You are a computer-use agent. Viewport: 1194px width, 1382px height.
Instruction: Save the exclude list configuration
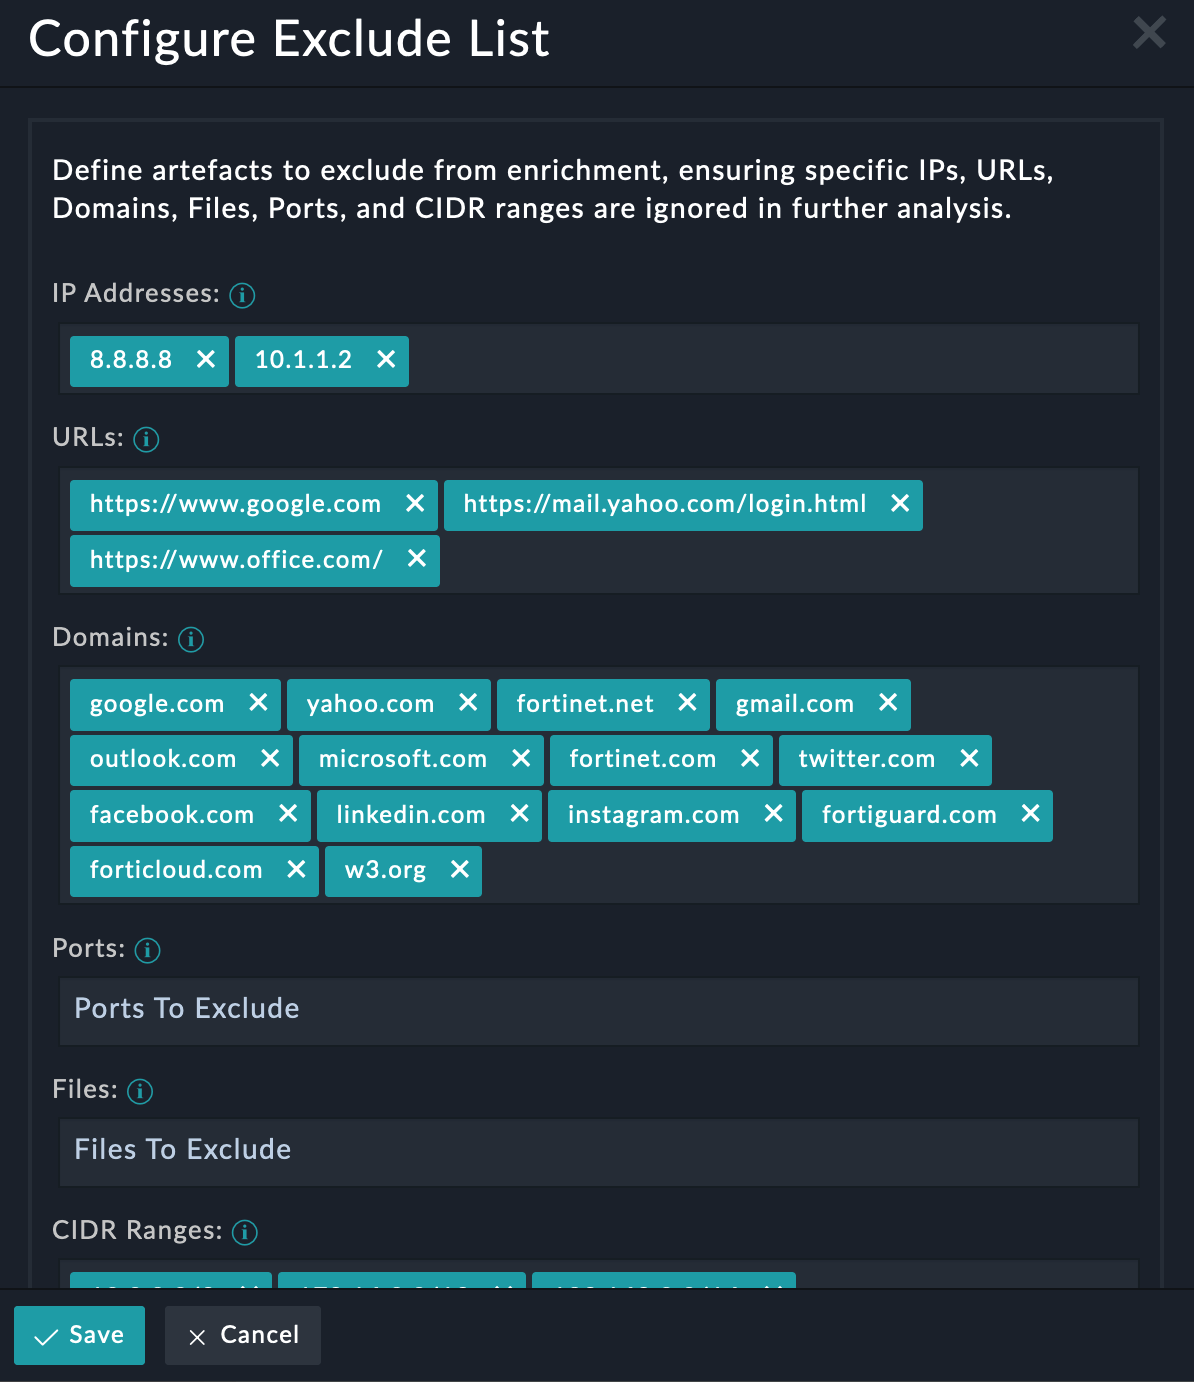80,1335
